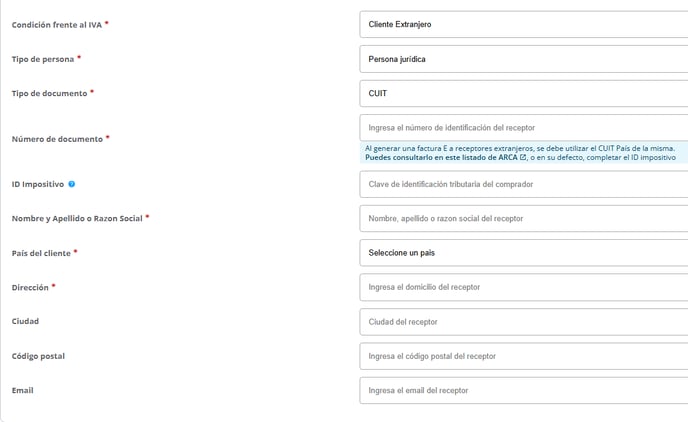The height and width of the screenshot is (422, 688).
Task: Focus the 'código postal del receptor' input
Action: click(522, 356)
